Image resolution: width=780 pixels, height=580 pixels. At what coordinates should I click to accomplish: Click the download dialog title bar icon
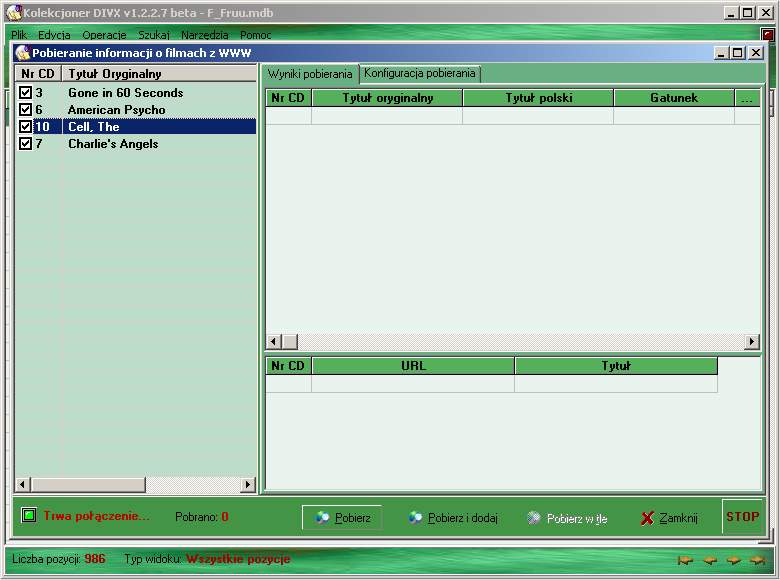click(x=22, y=53)
